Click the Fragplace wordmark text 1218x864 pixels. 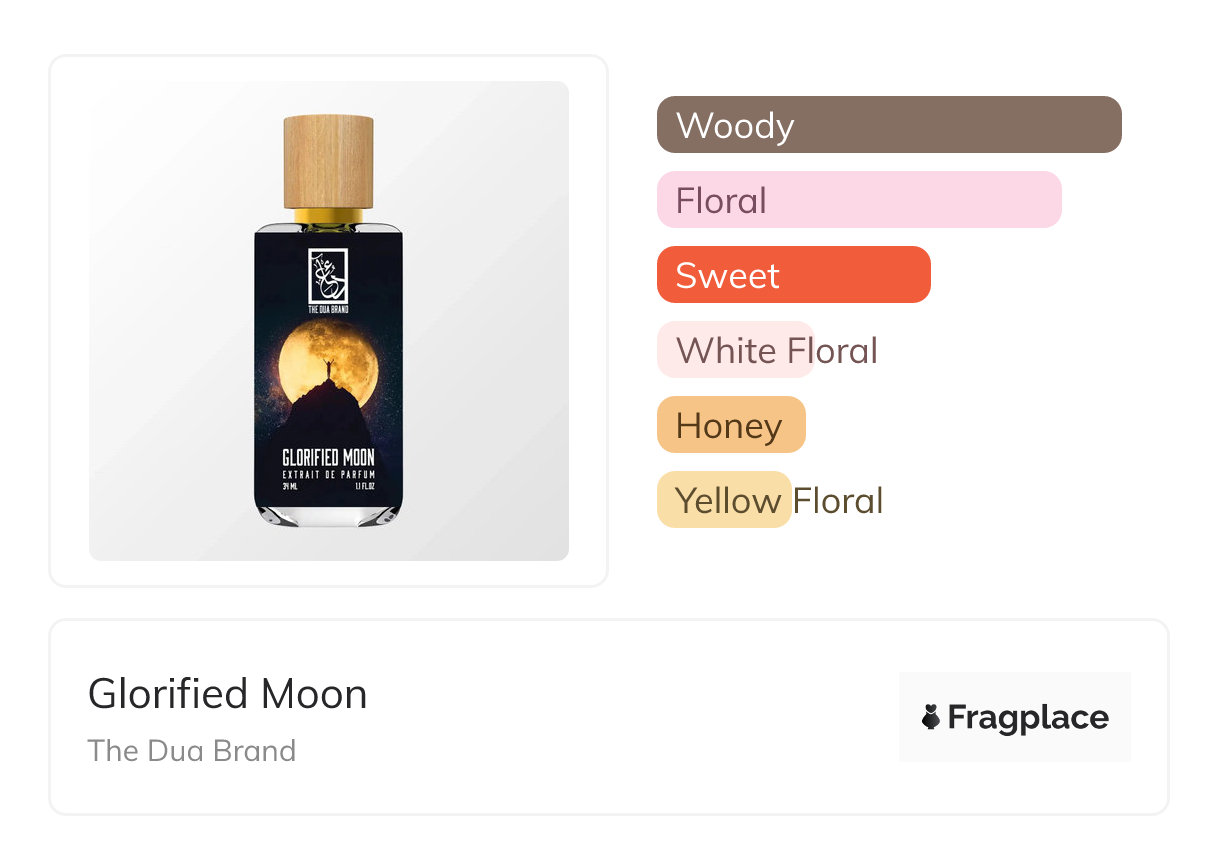click(x=1028, y=718)
